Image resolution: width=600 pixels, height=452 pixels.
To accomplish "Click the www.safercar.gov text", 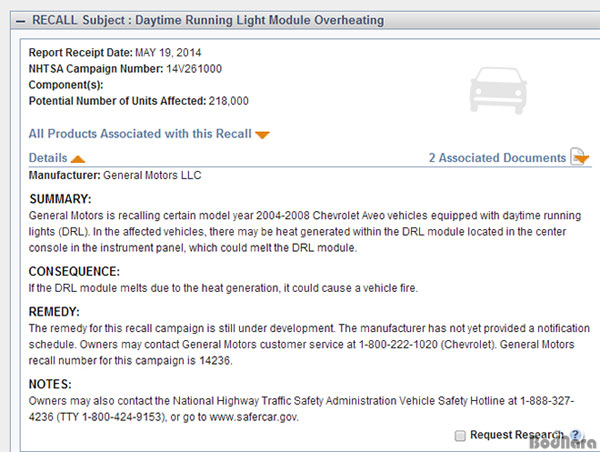I will point(254,417).
